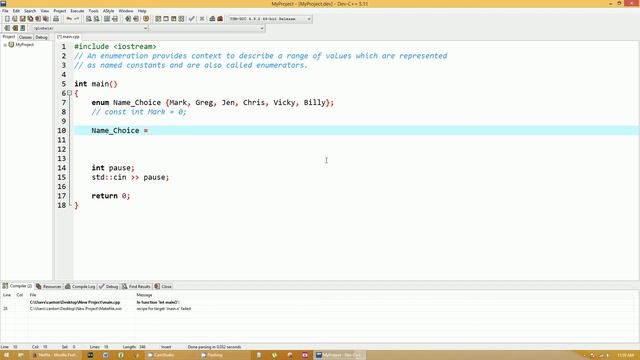640x360 pixels.
Task: Click 'return 0;' on line 17
Action: (111, 196)
